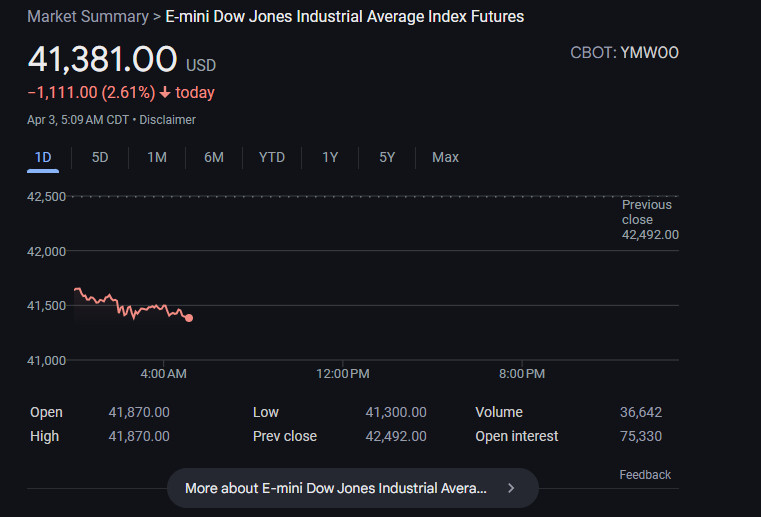Click the 42,500 y-axis label
This screenshot has width=761, height=517.
(x=47, y=197)
